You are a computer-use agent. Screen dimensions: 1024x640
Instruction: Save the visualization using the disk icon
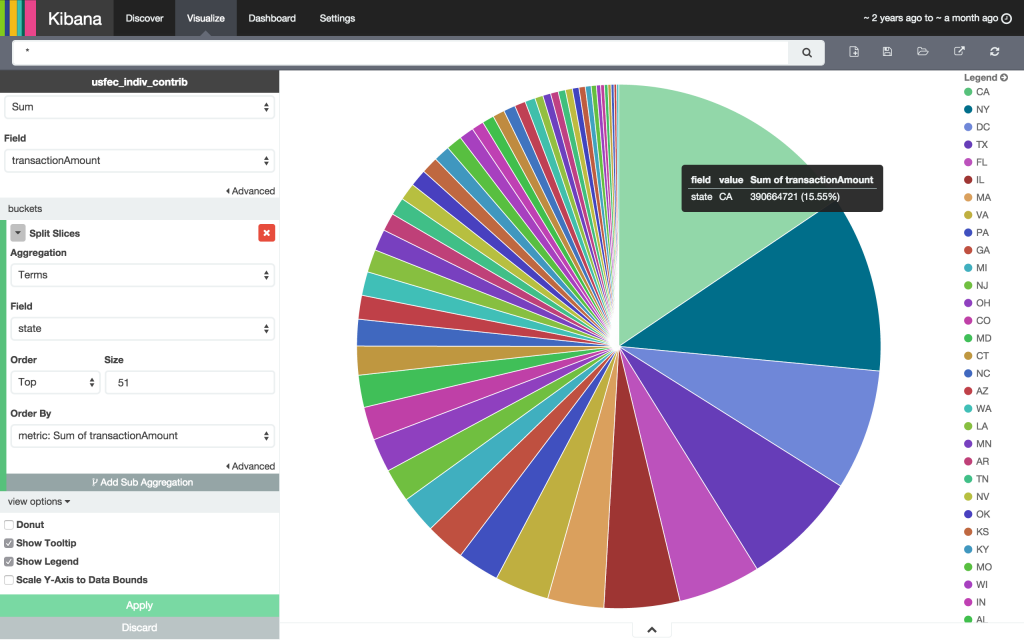pos(887,51)
